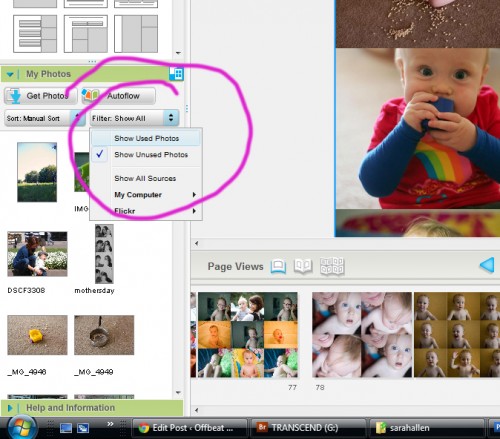500x439 pixels.
Task: Collapse the My Photos panel
Action: 10,74
